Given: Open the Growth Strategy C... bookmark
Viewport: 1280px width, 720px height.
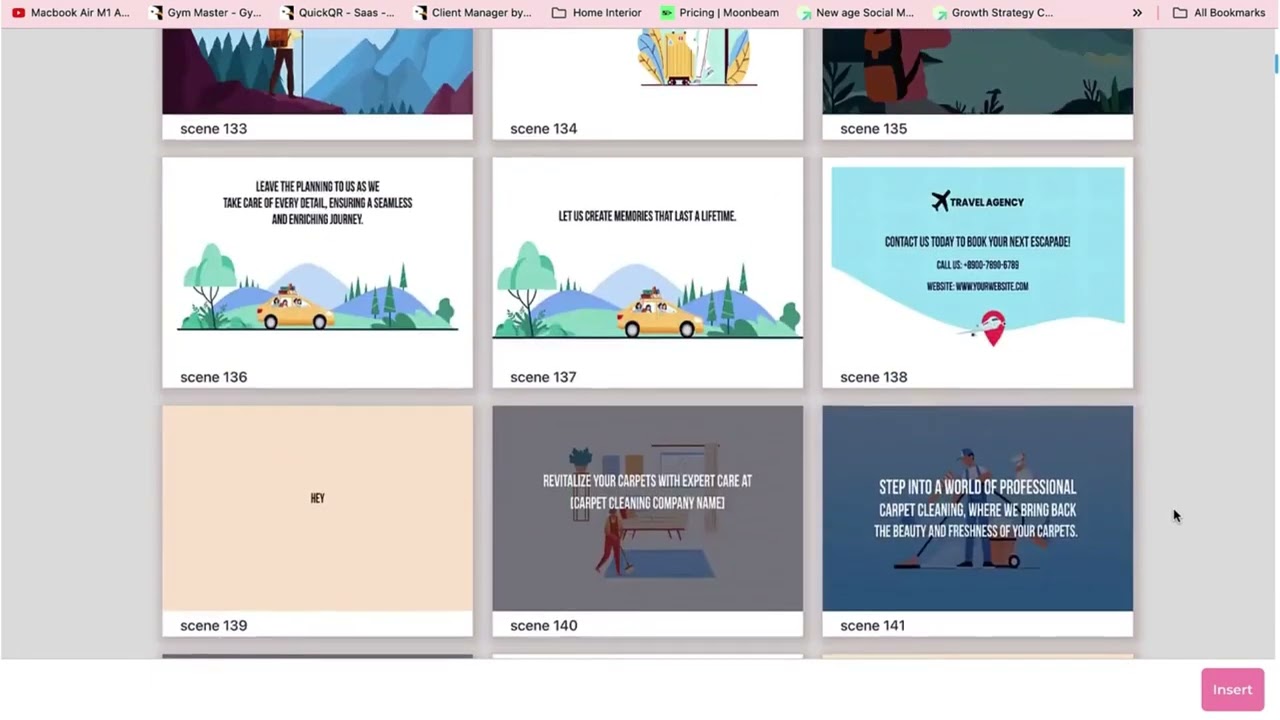Looking at the screenshot, I should click(x=993, y=13).
